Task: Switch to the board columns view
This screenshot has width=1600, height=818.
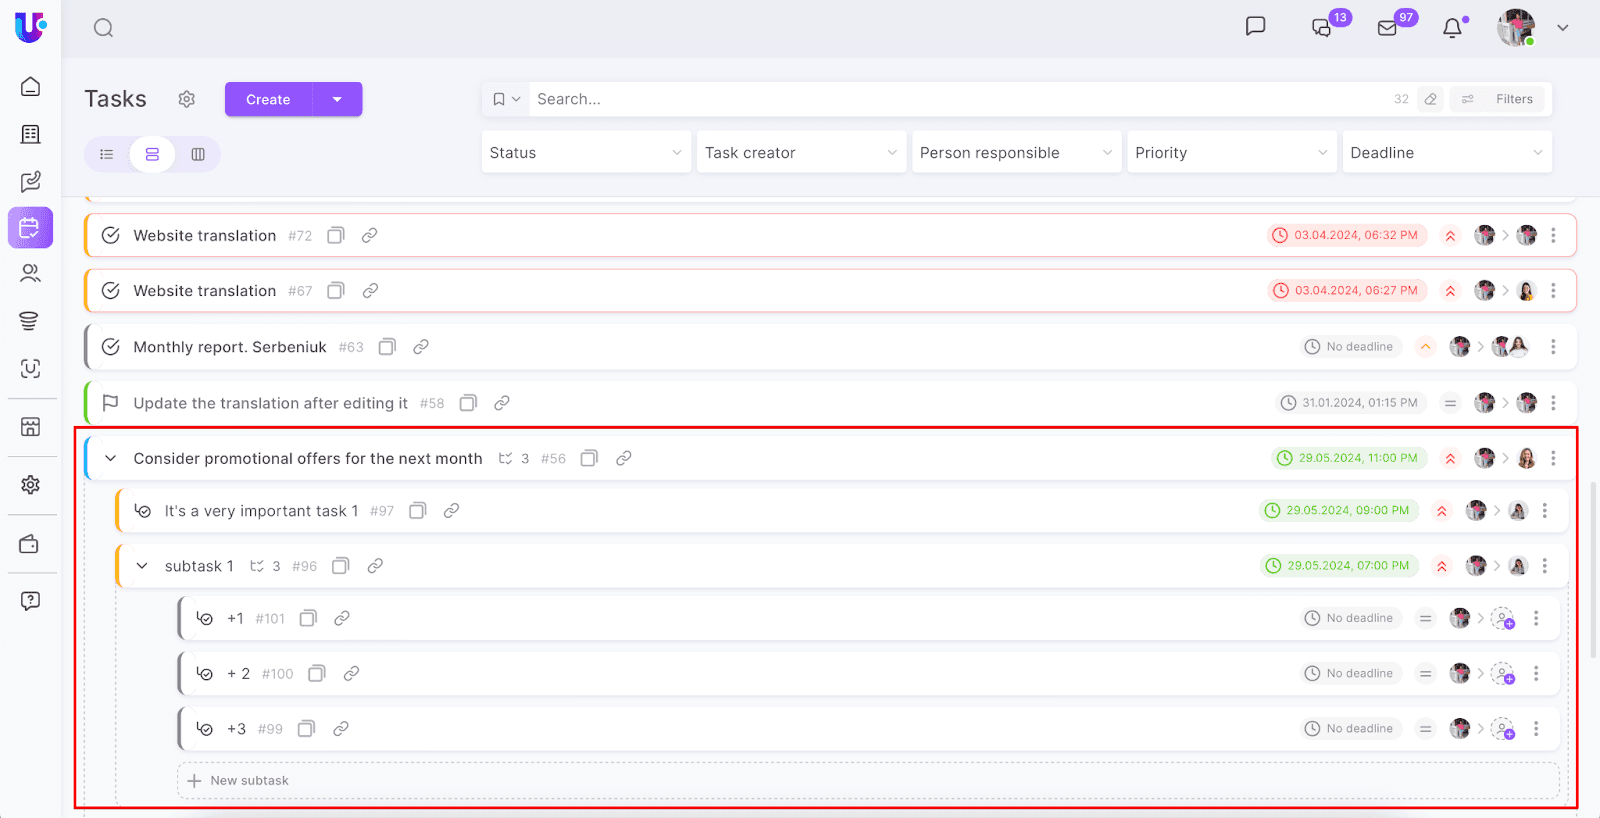Action: pos(198,154)
